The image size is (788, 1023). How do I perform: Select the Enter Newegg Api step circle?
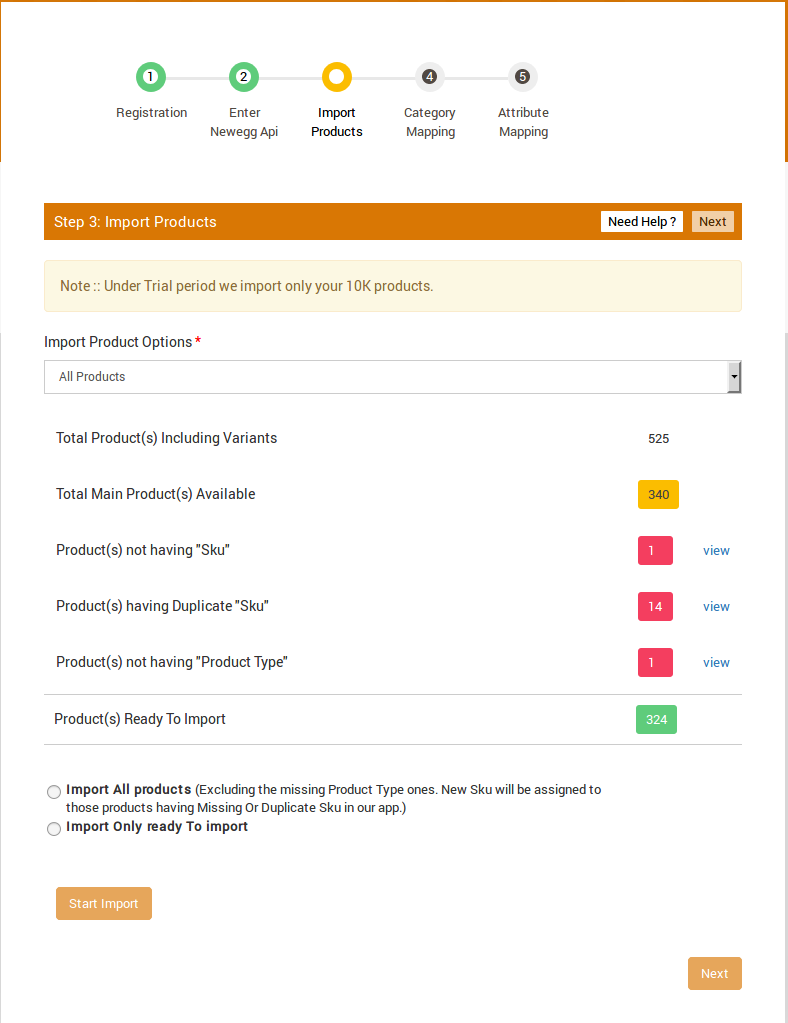pyautogui.click(x=243, y=76)
